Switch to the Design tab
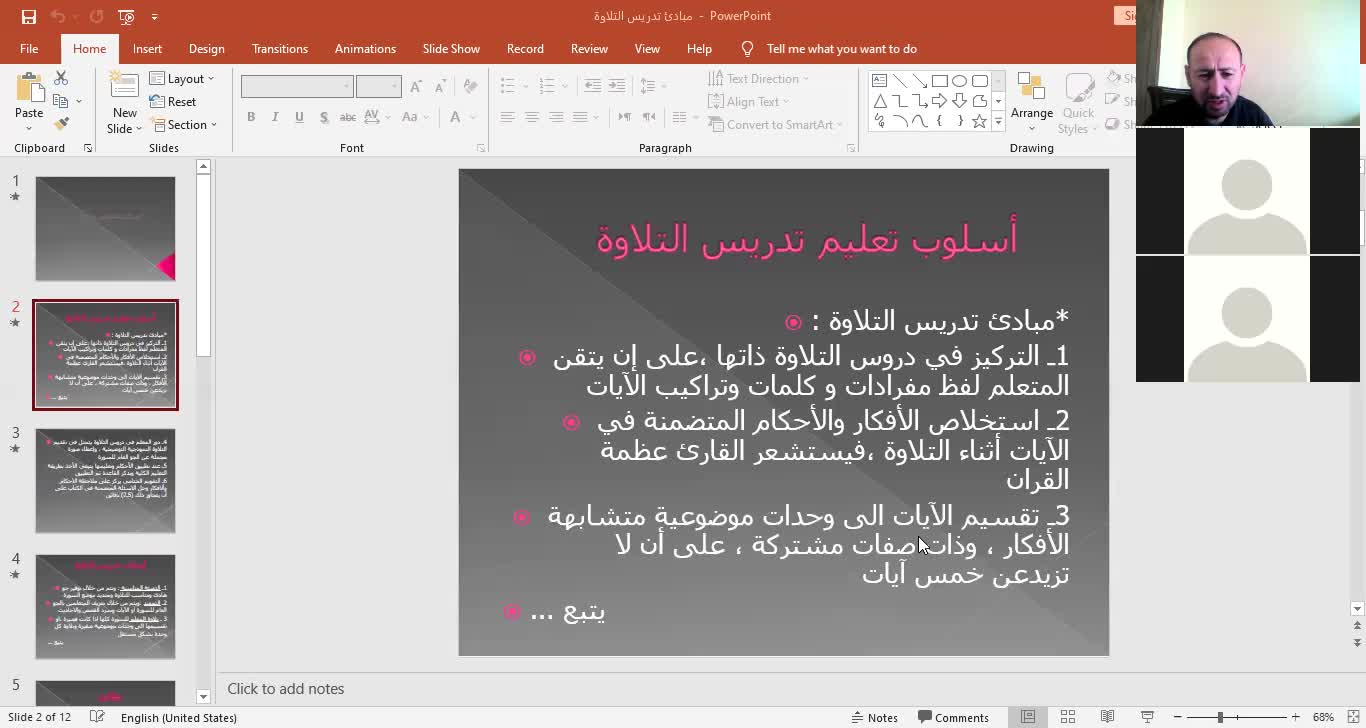Screen dimensions: 1366x728 (x=206, y=48)
